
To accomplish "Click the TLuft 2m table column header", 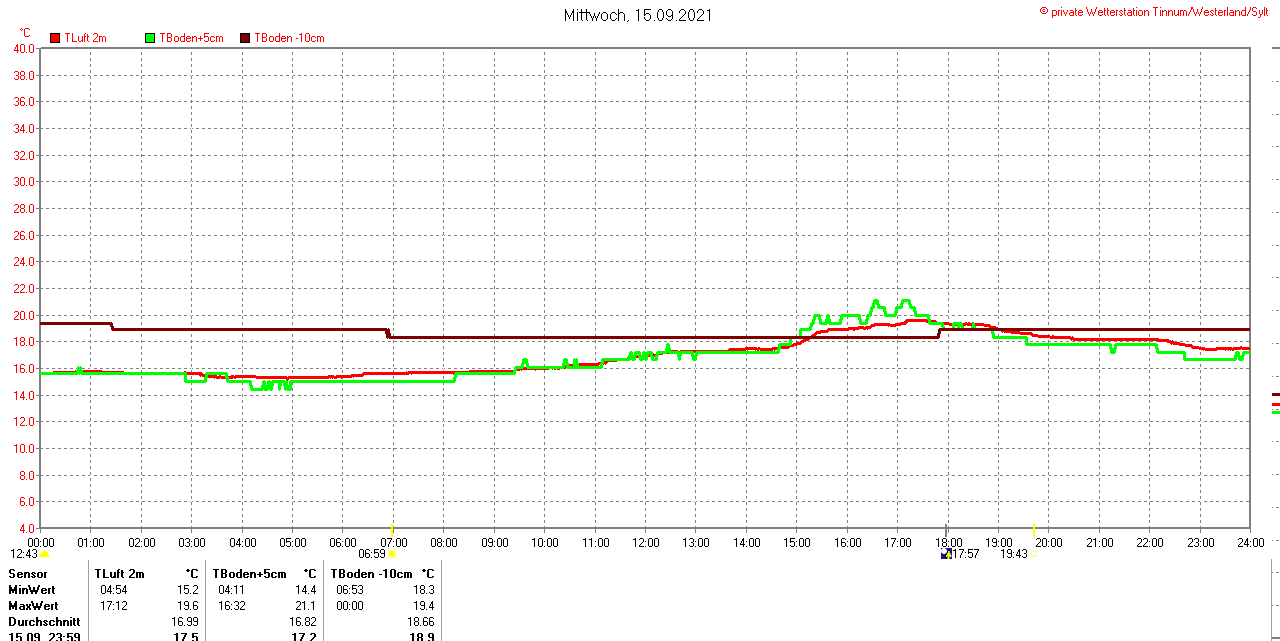I will coord(119,574).
